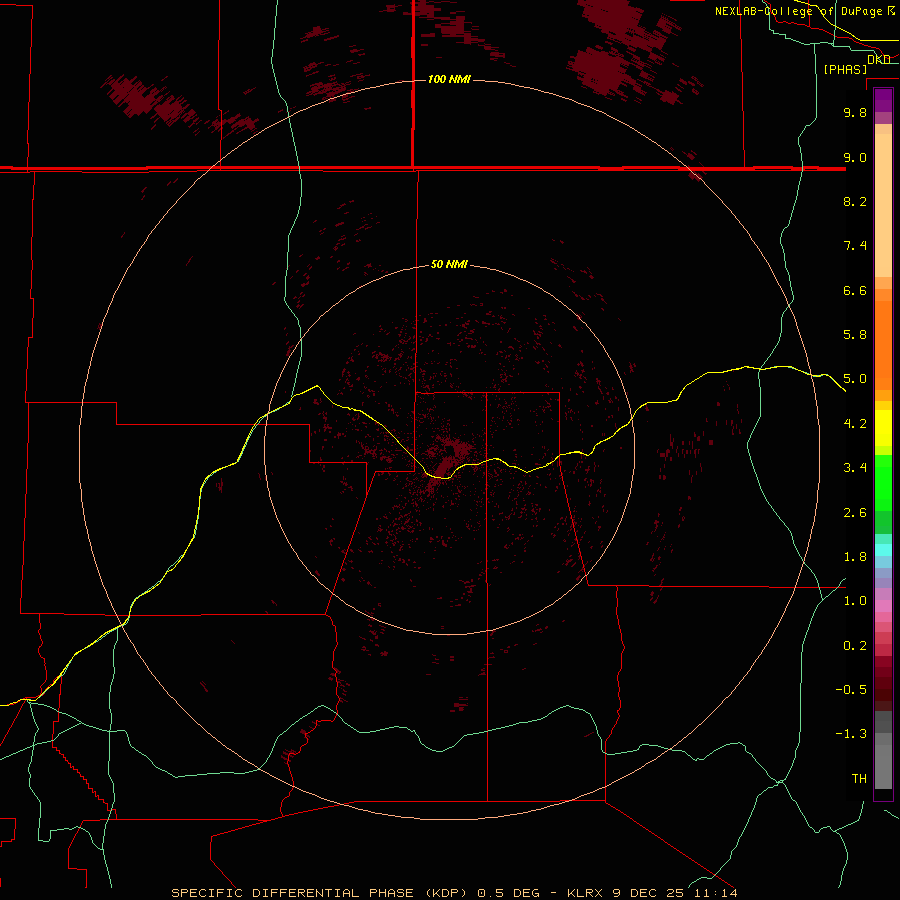Select the 3.4 colorbar scale value
The width and height of the screenshot is (900, 900).
pyautogui.click(x=855, y=468)
